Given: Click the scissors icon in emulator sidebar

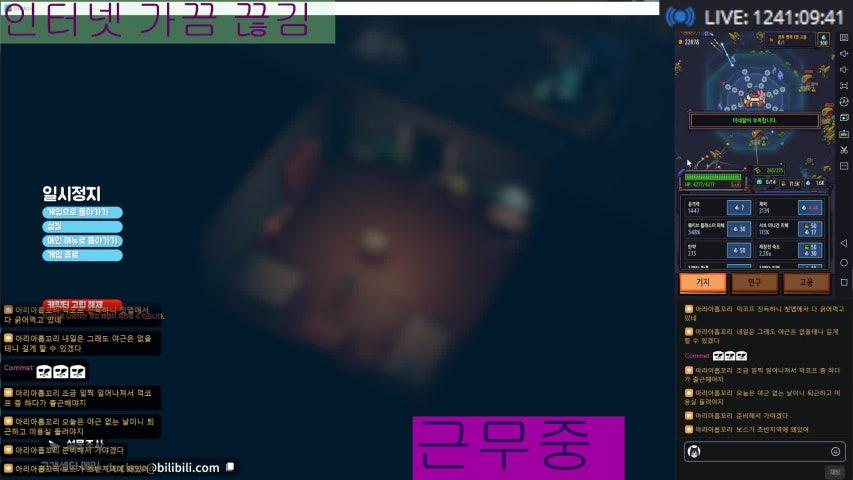Looking at the screenshot, I should [844, 150].
